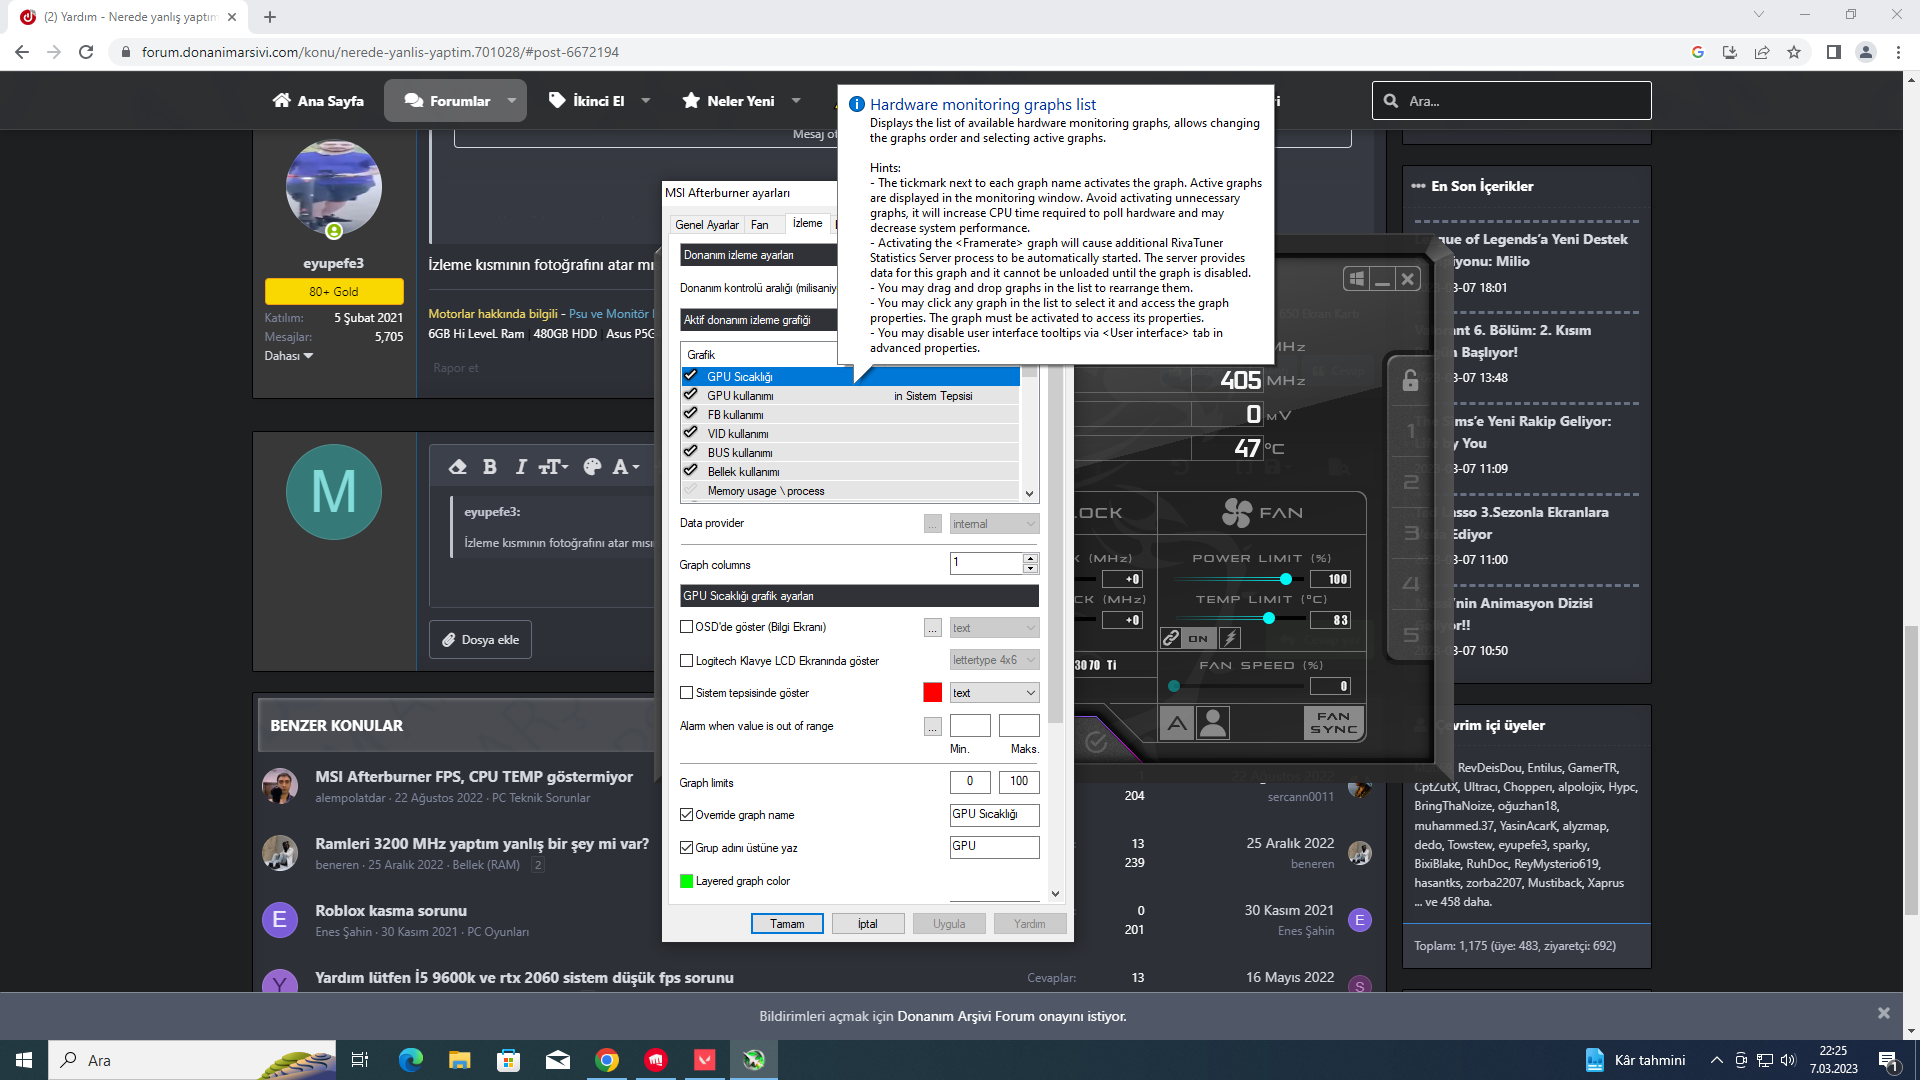Open the system tray text dropdown
The height and width of the screenshot is (1080, 1920).
click(994, 693)
